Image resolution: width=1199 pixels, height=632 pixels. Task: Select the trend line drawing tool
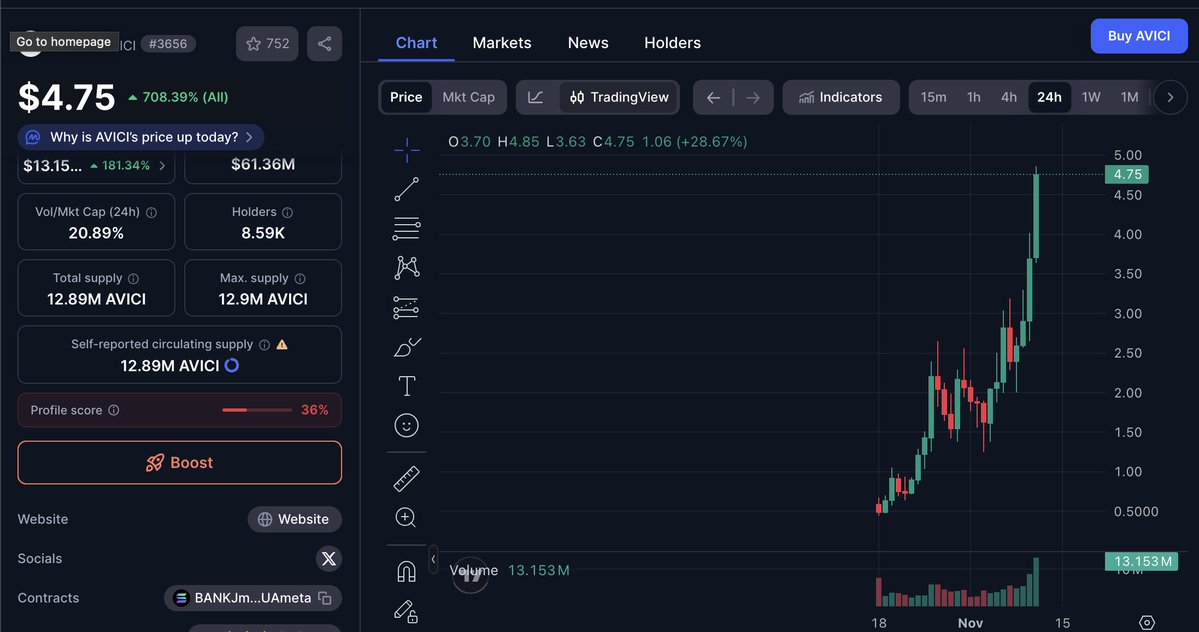(406, 189)
